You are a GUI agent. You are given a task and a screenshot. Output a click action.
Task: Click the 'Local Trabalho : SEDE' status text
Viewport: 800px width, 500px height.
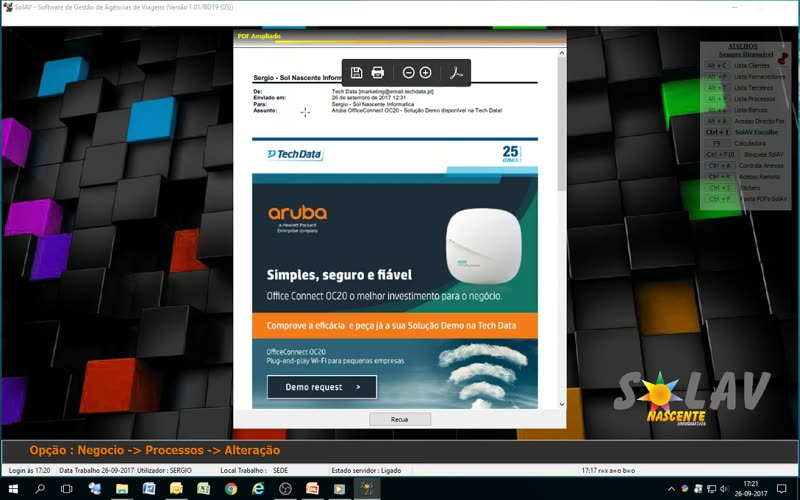click(x=254, y=470)
